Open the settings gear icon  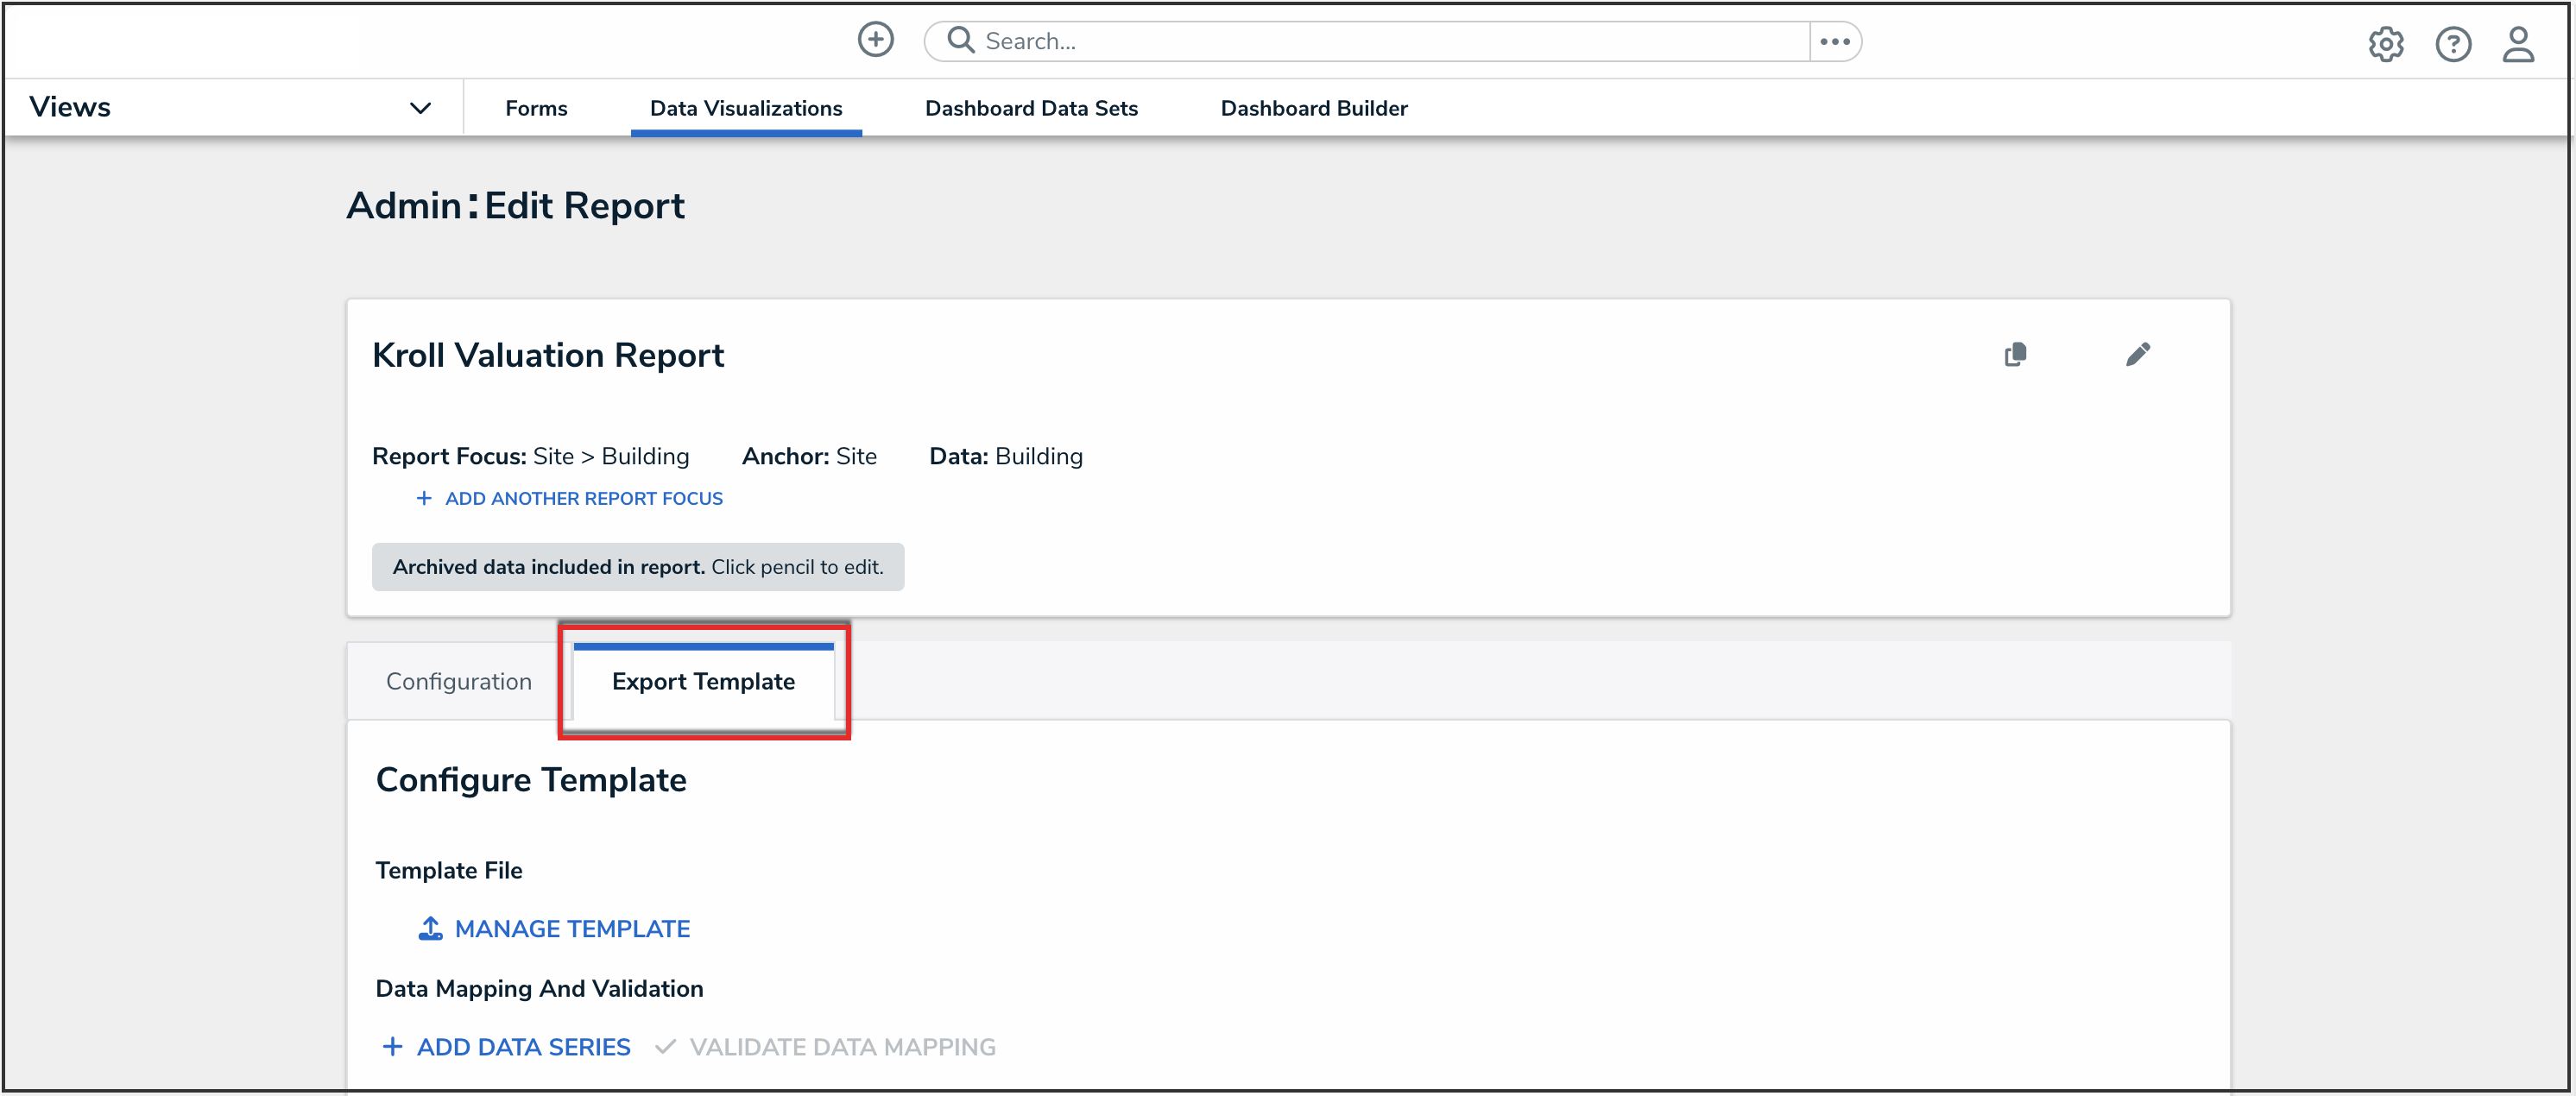pyautogui.click(x=2385, y=44)
